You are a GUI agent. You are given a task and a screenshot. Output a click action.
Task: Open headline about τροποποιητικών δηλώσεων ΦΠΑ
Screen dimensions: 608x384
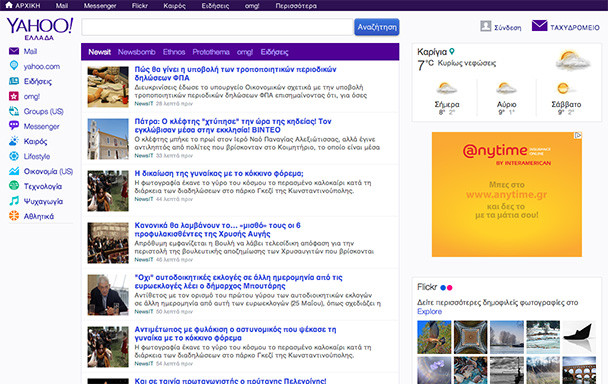coord(235,73)
